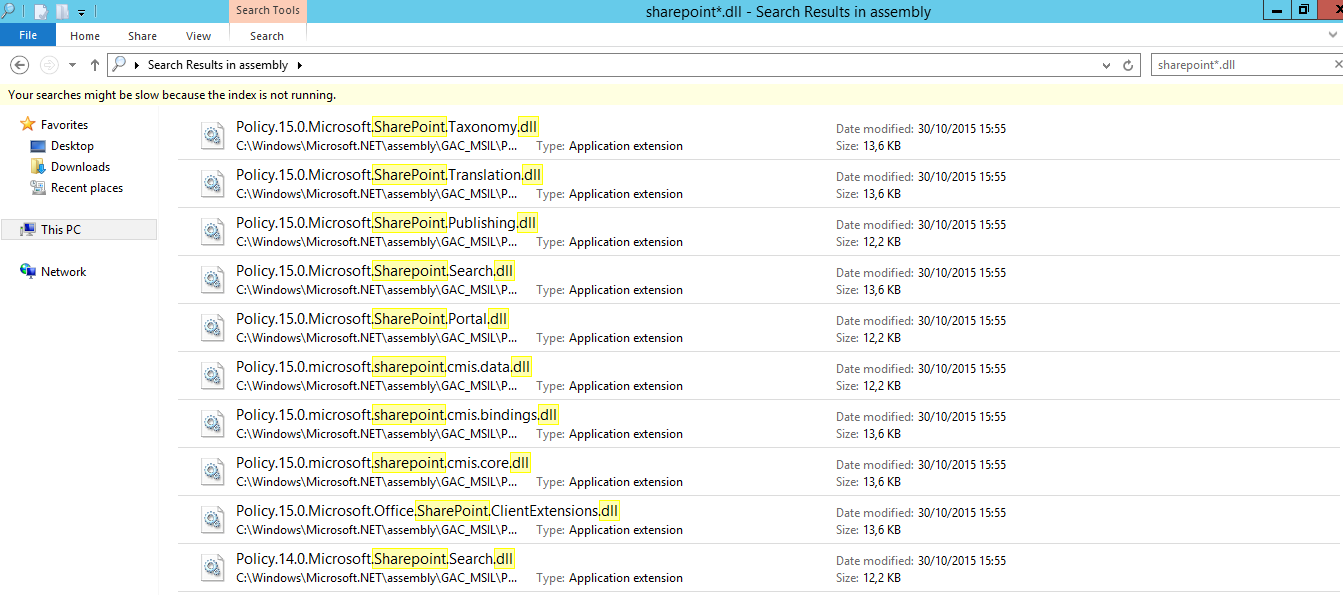Click the Properties icon in quick access toolbar
The image size is (1343, 595).
coord(40,12)
